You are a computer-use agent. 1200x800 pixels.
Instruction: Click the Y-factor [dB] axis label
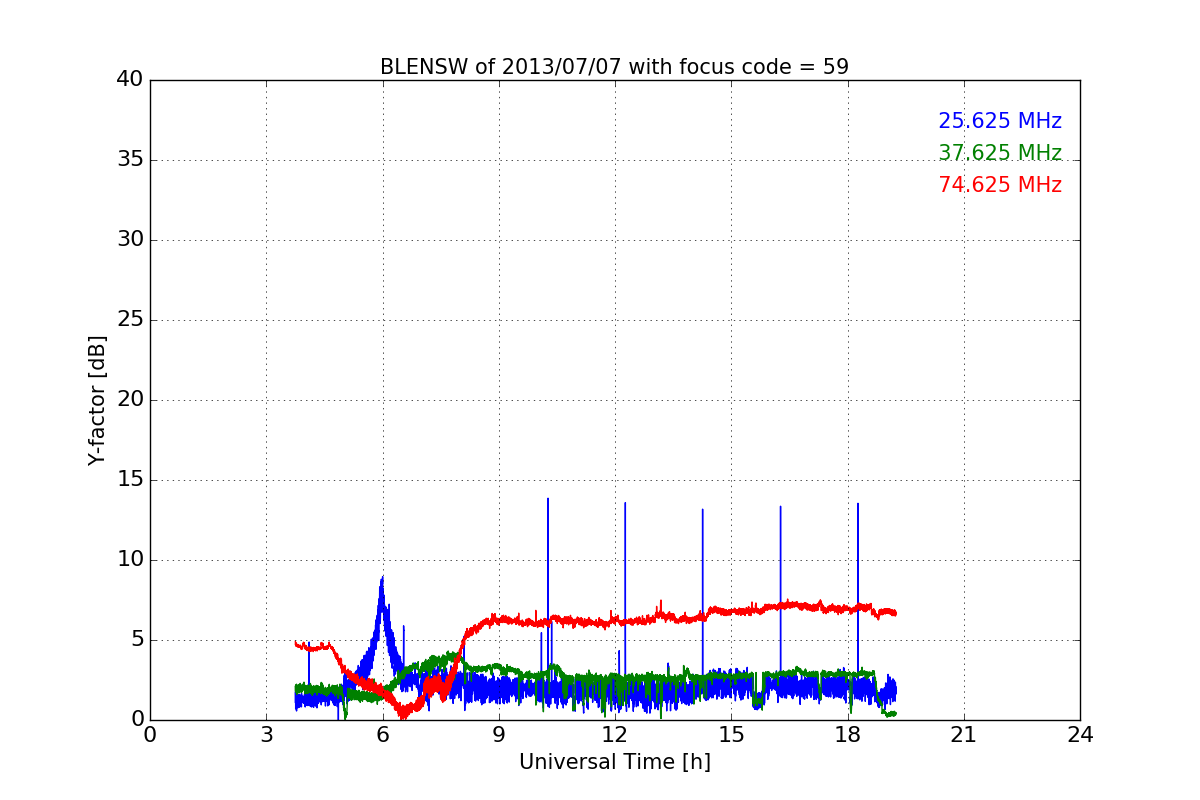pos(97,400)
